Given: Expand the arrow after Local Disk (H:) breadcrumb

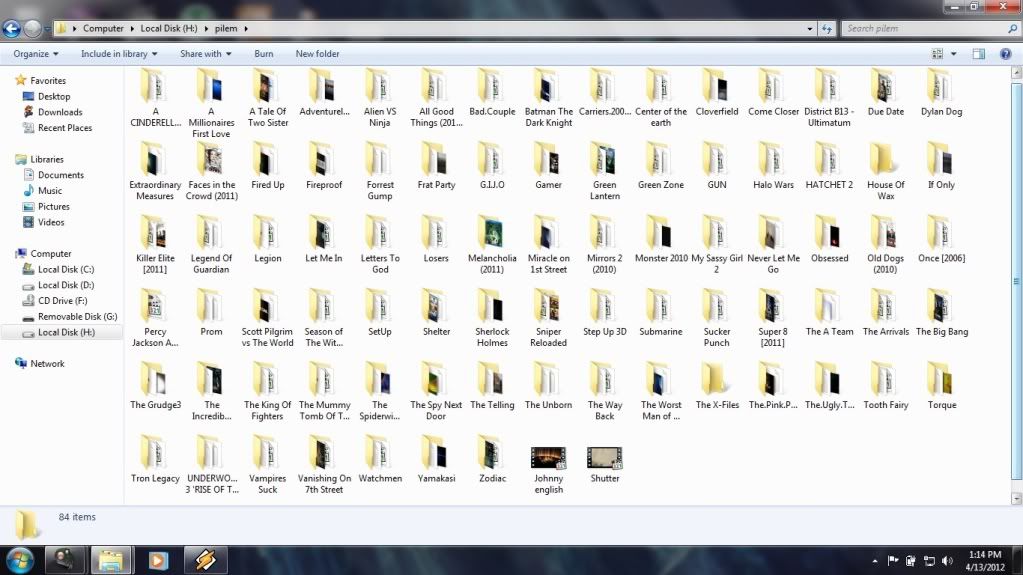Looking at the screenshot, I should [x=206, y=29].
